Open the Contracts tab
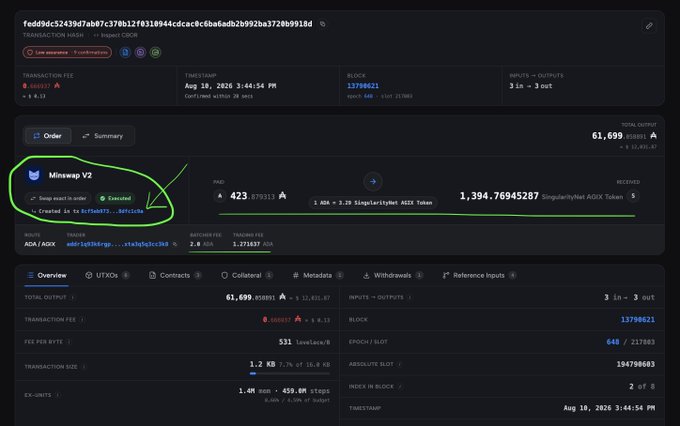Viewport: 680px width, 426px height. point(175,275)
